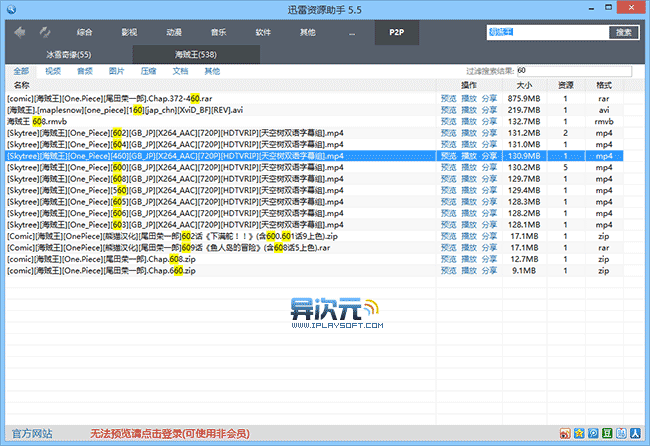Viewport: 650px width, 446px height.
Task: Select file '海贼王 608.rmvb'
Action: [37, 121]
